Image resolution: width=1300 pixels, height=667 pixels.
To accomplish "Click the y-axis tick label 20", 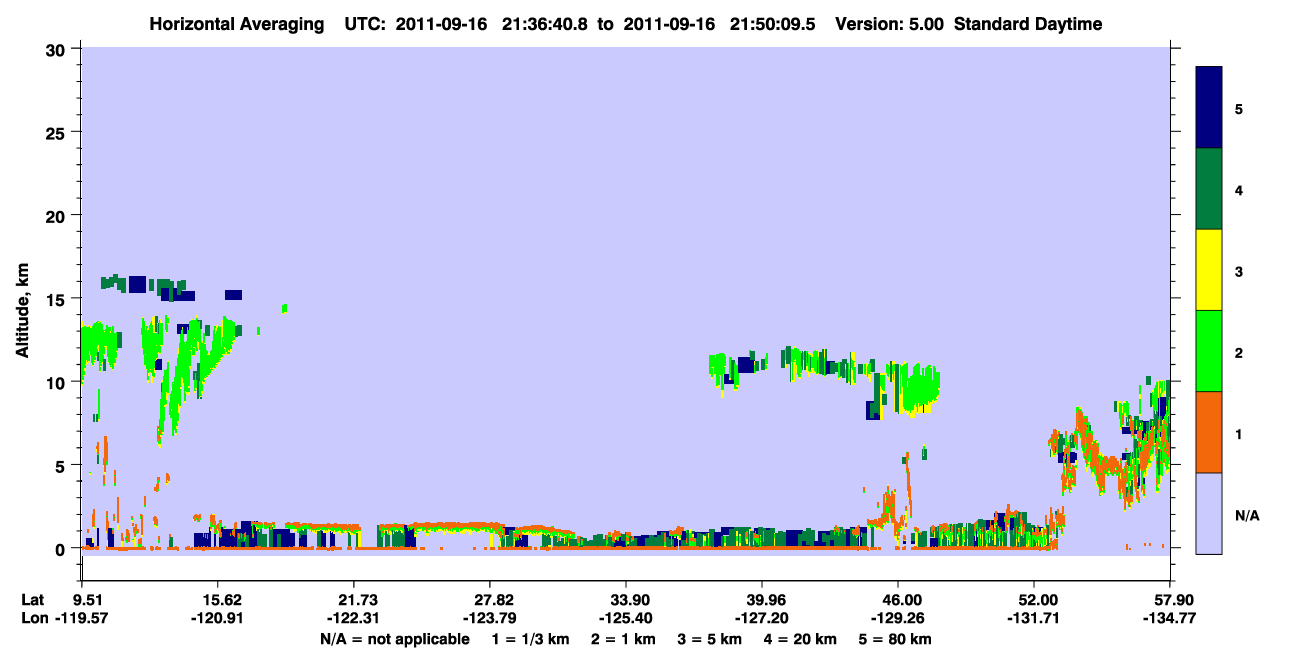I will (x=58, y=215).
